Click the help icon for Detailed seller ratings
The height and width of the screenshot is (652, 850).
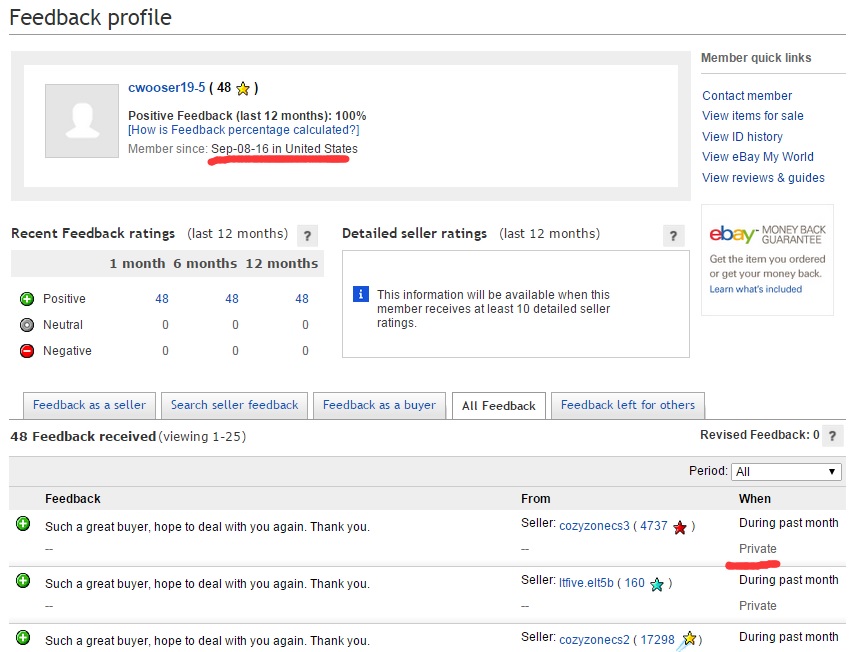tap(675, 236)
